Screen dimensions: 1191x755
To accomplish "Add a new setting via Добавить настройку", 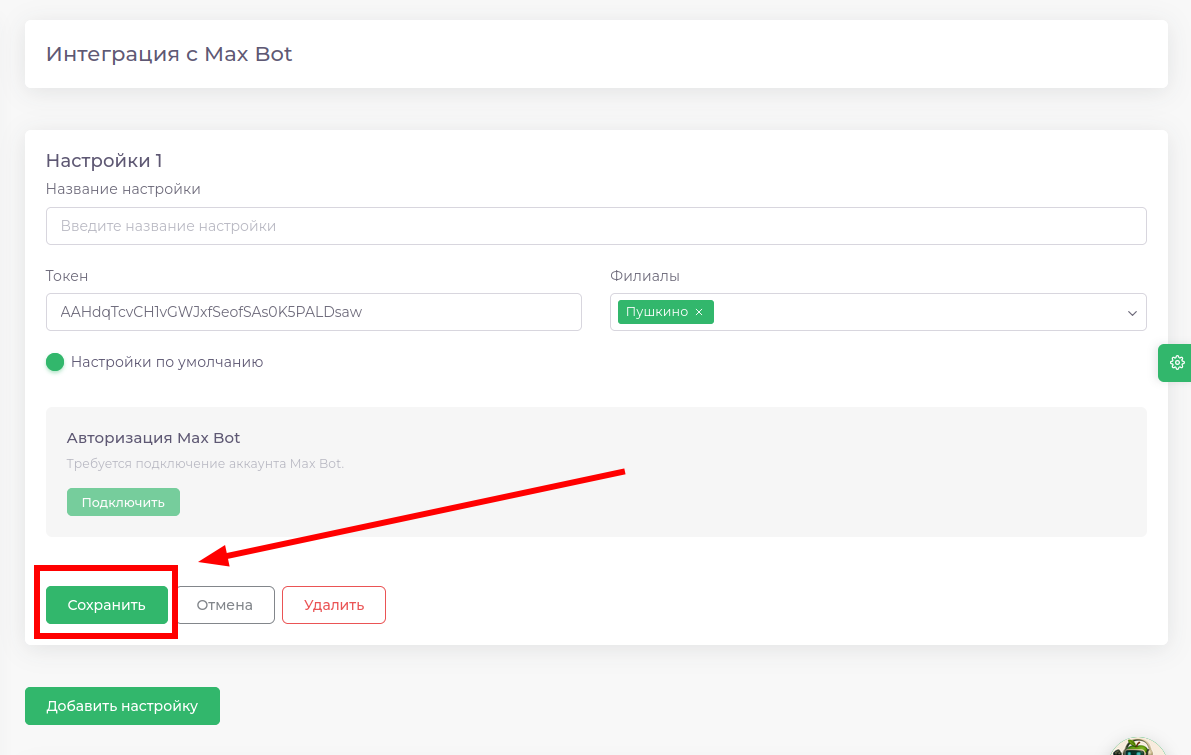I will click(122, 706).
